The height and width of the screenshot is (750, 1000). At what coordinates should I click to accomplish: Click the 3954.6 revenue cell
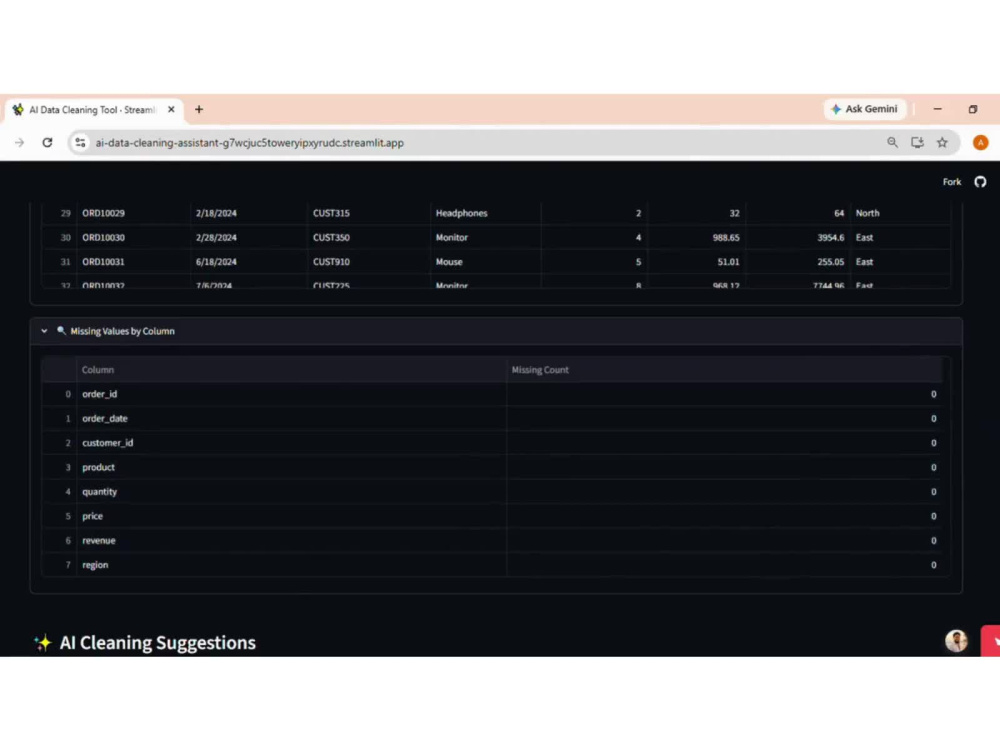click(798, 237)
